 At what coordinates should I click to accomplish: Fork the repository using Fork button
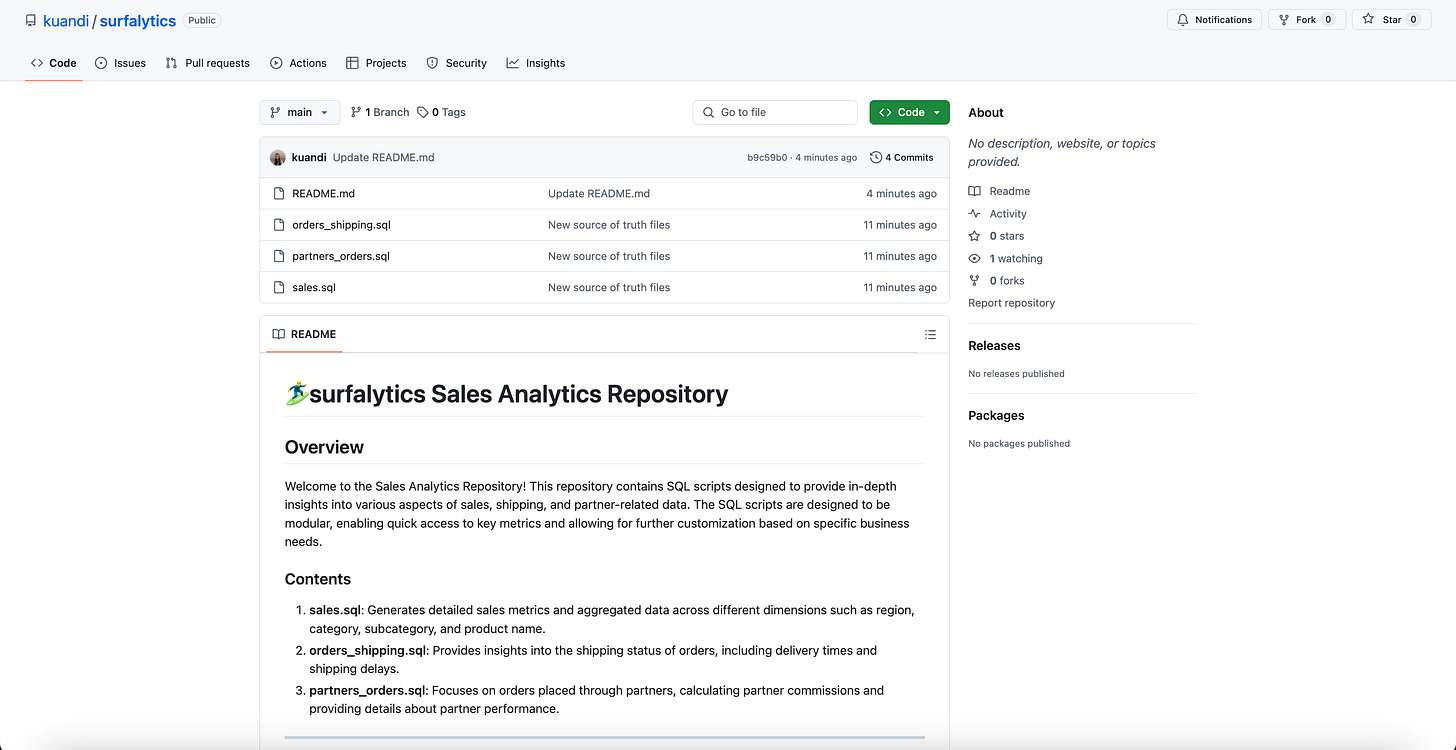tap(1306, 20)
